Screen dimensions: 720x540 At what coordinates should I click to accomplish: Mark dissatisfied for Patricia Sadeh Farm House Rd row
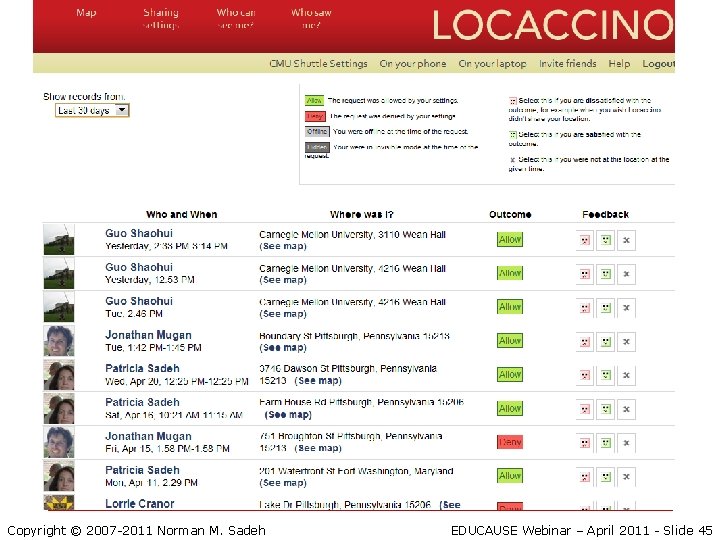(585, 409)
